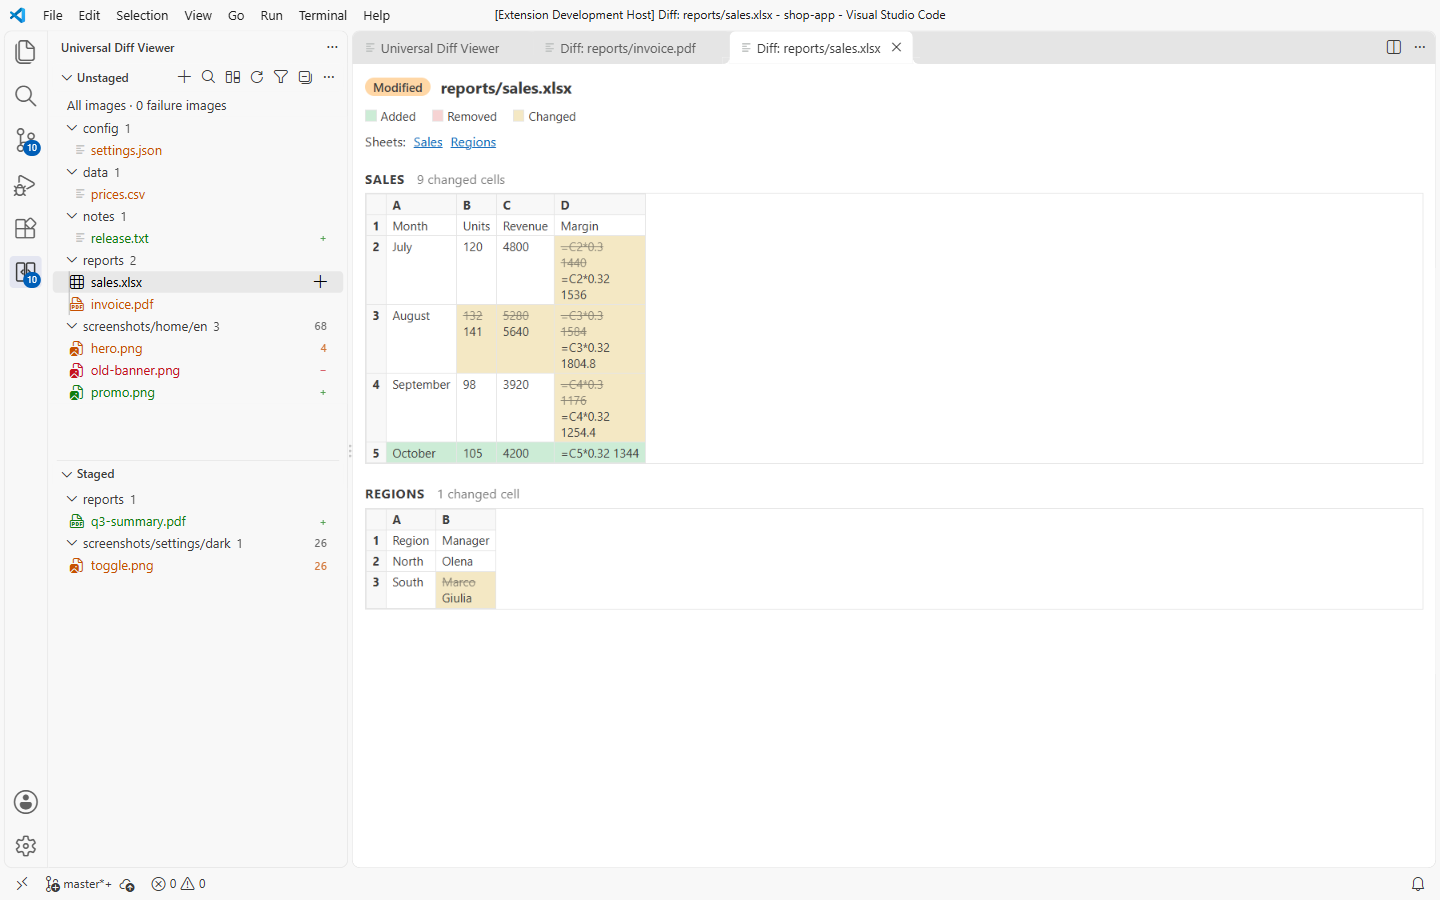Jump to the Regions sheet link

click(473, 142)
